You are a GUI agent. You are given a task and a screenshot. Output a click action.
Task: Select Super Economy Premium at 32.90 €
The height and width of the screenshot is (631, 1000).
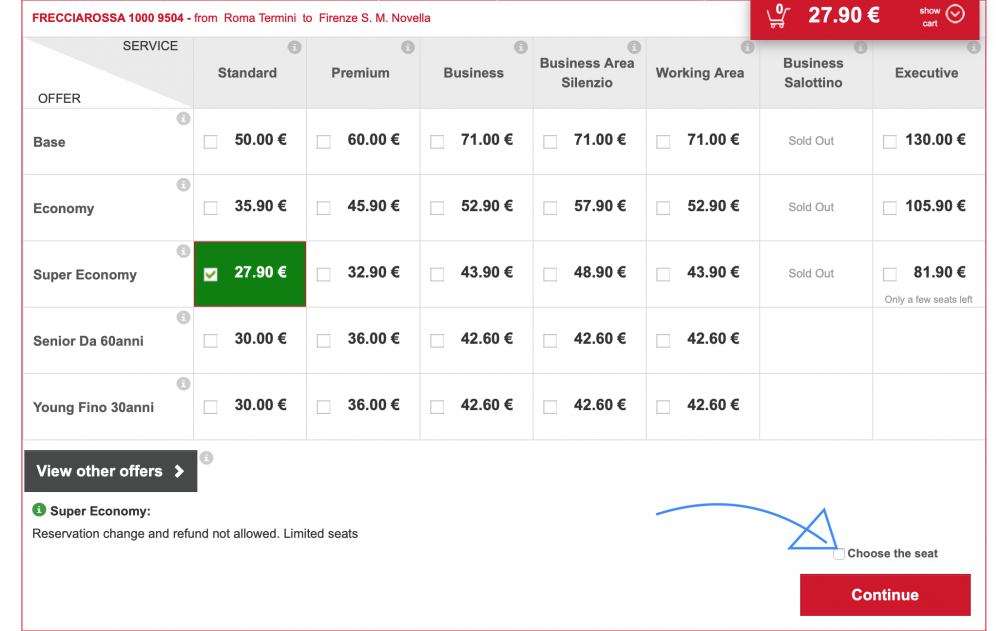[x=324, y=274]
